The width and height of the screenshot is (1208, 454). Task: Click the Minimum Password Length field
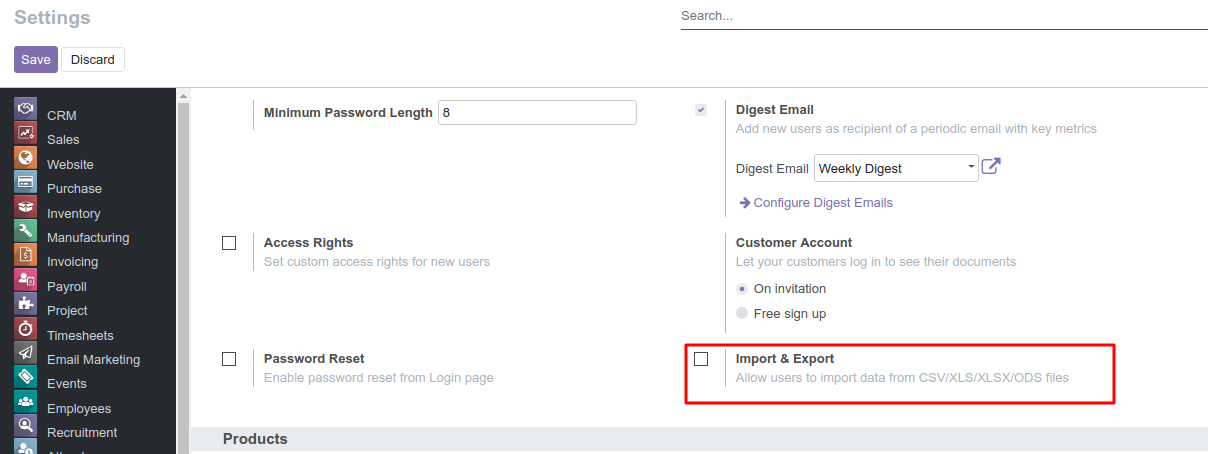coord(537,113)
